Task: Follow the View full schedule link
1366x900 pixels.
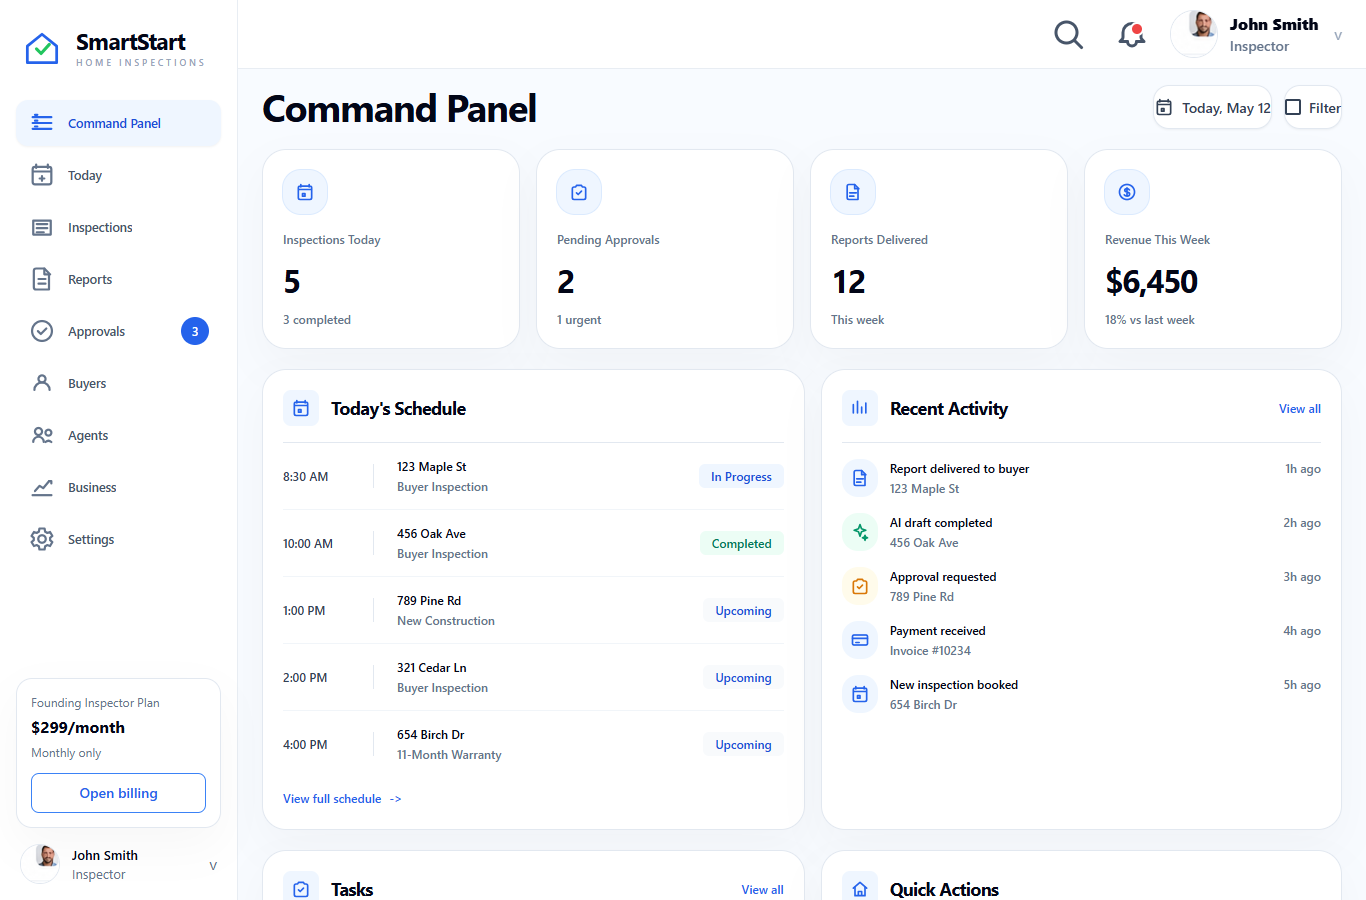Action: tap(342, 799)
